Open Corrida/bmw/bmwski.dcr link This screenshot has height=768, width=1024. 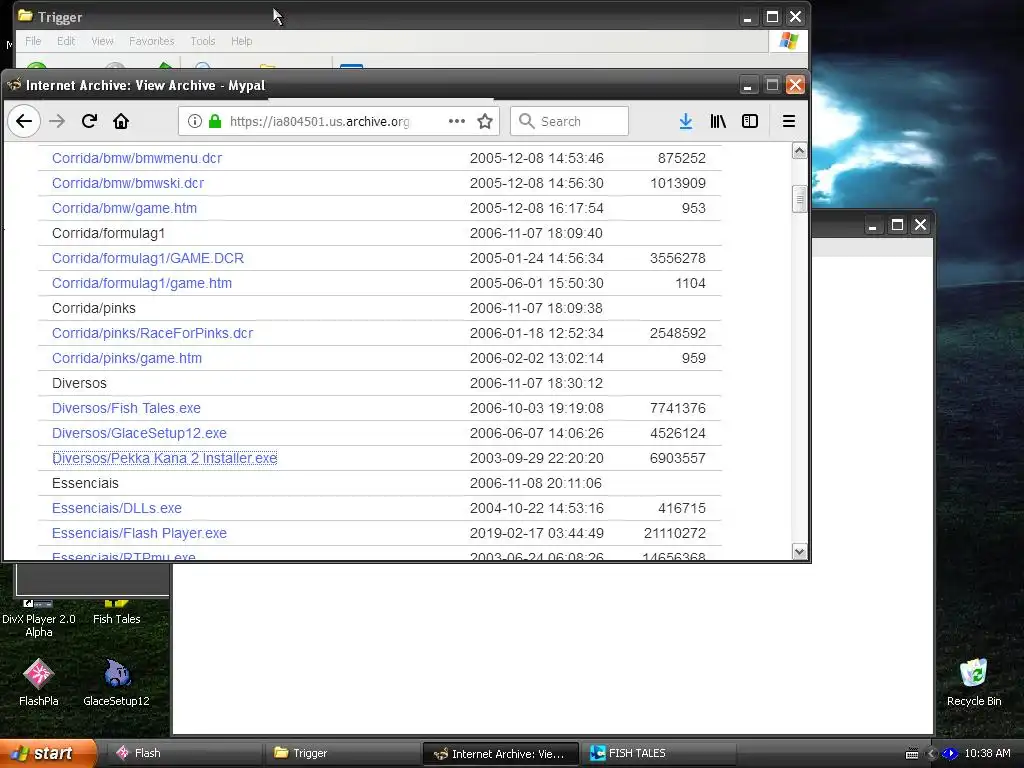[x=127, y=183]
